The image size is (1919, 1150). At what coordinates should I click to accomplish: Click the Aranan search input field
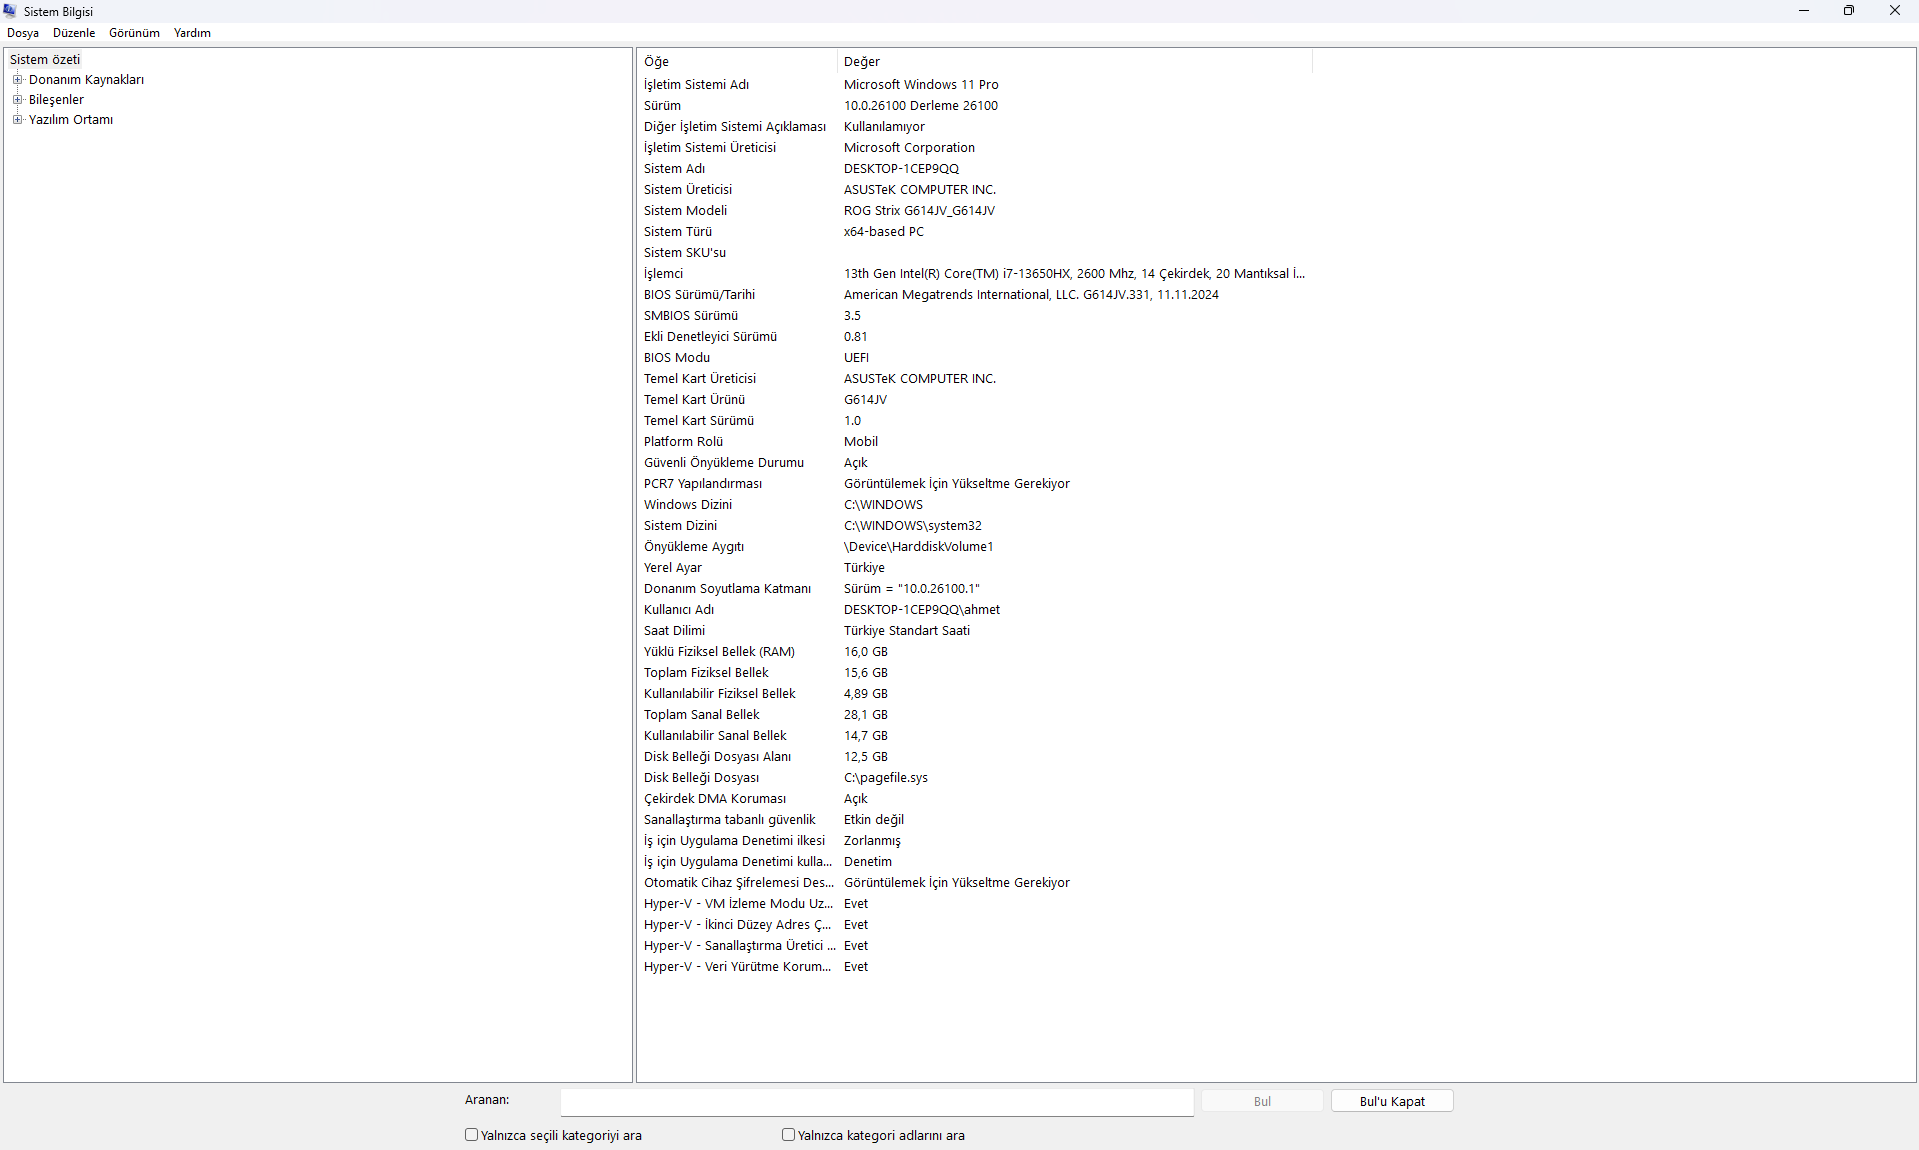[x=877, y=1101]
